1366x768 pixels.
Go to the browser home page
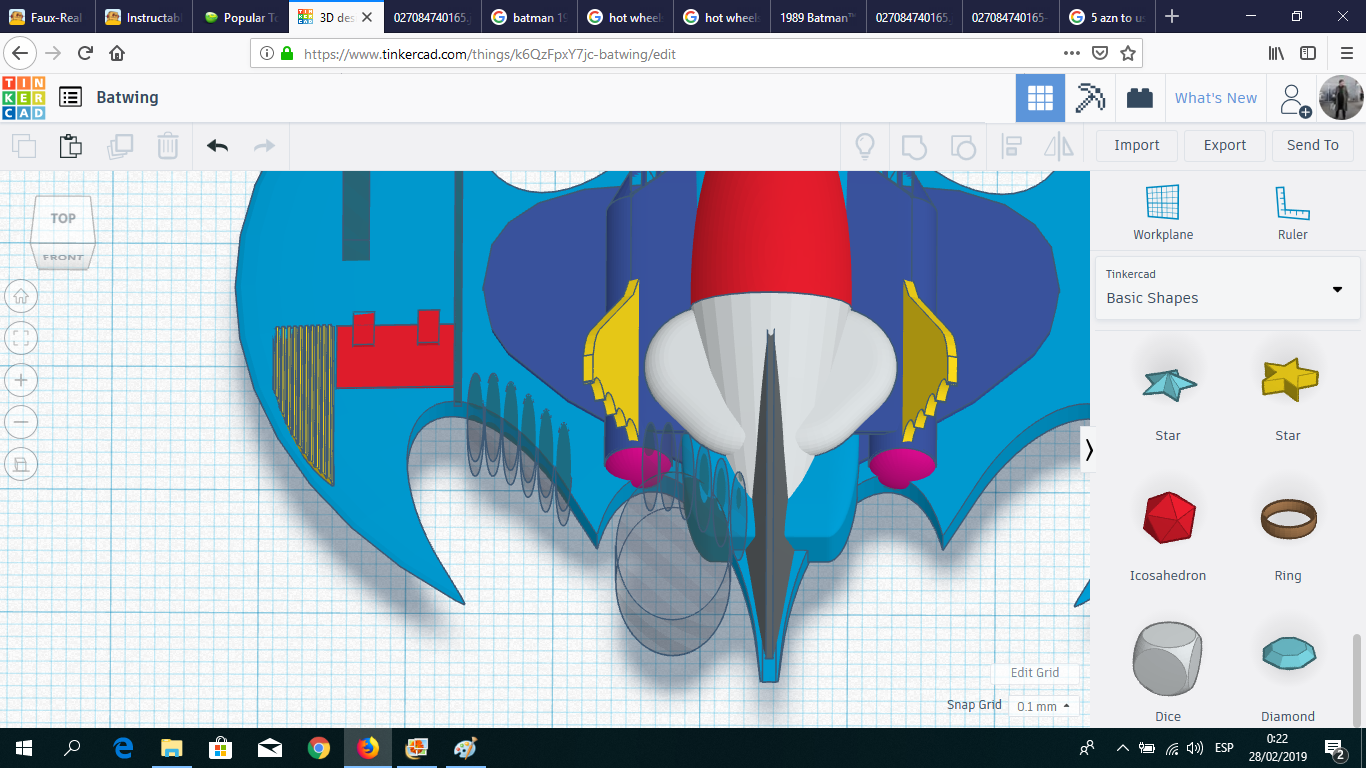coord(117,54)
